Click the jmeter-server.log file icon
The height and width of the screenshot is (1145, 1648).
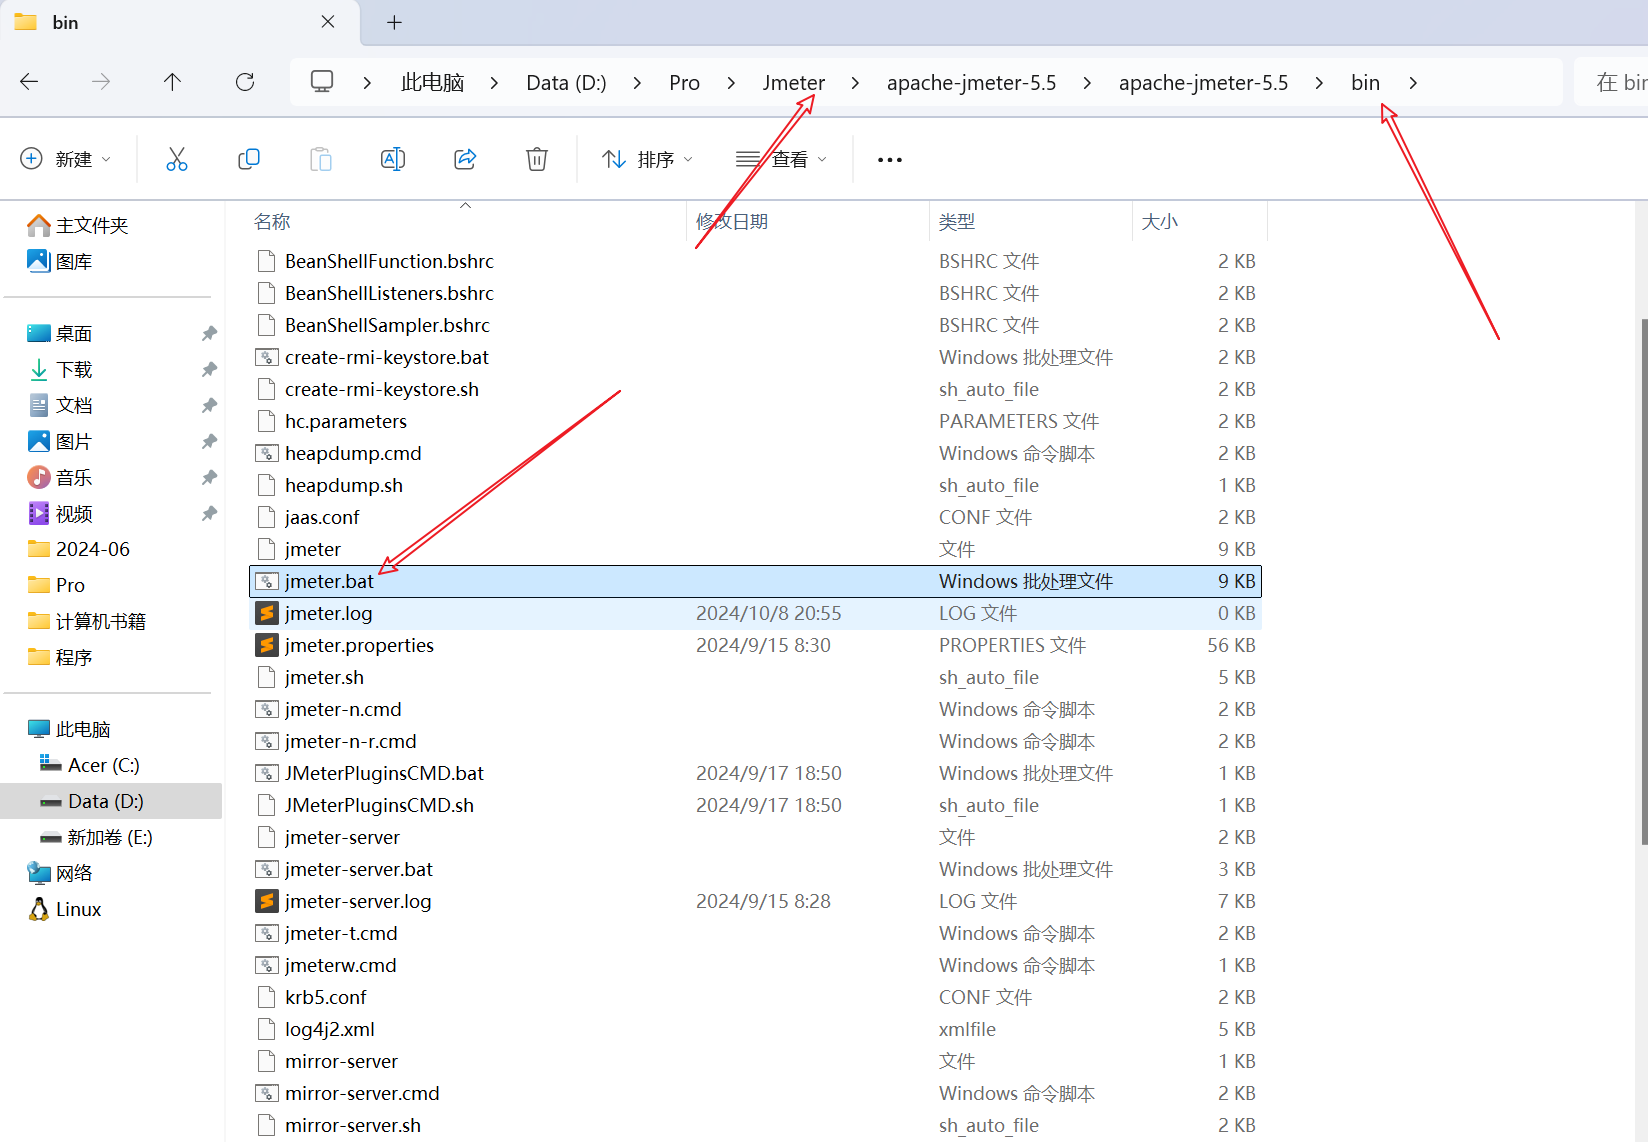(x=266, y=901)
